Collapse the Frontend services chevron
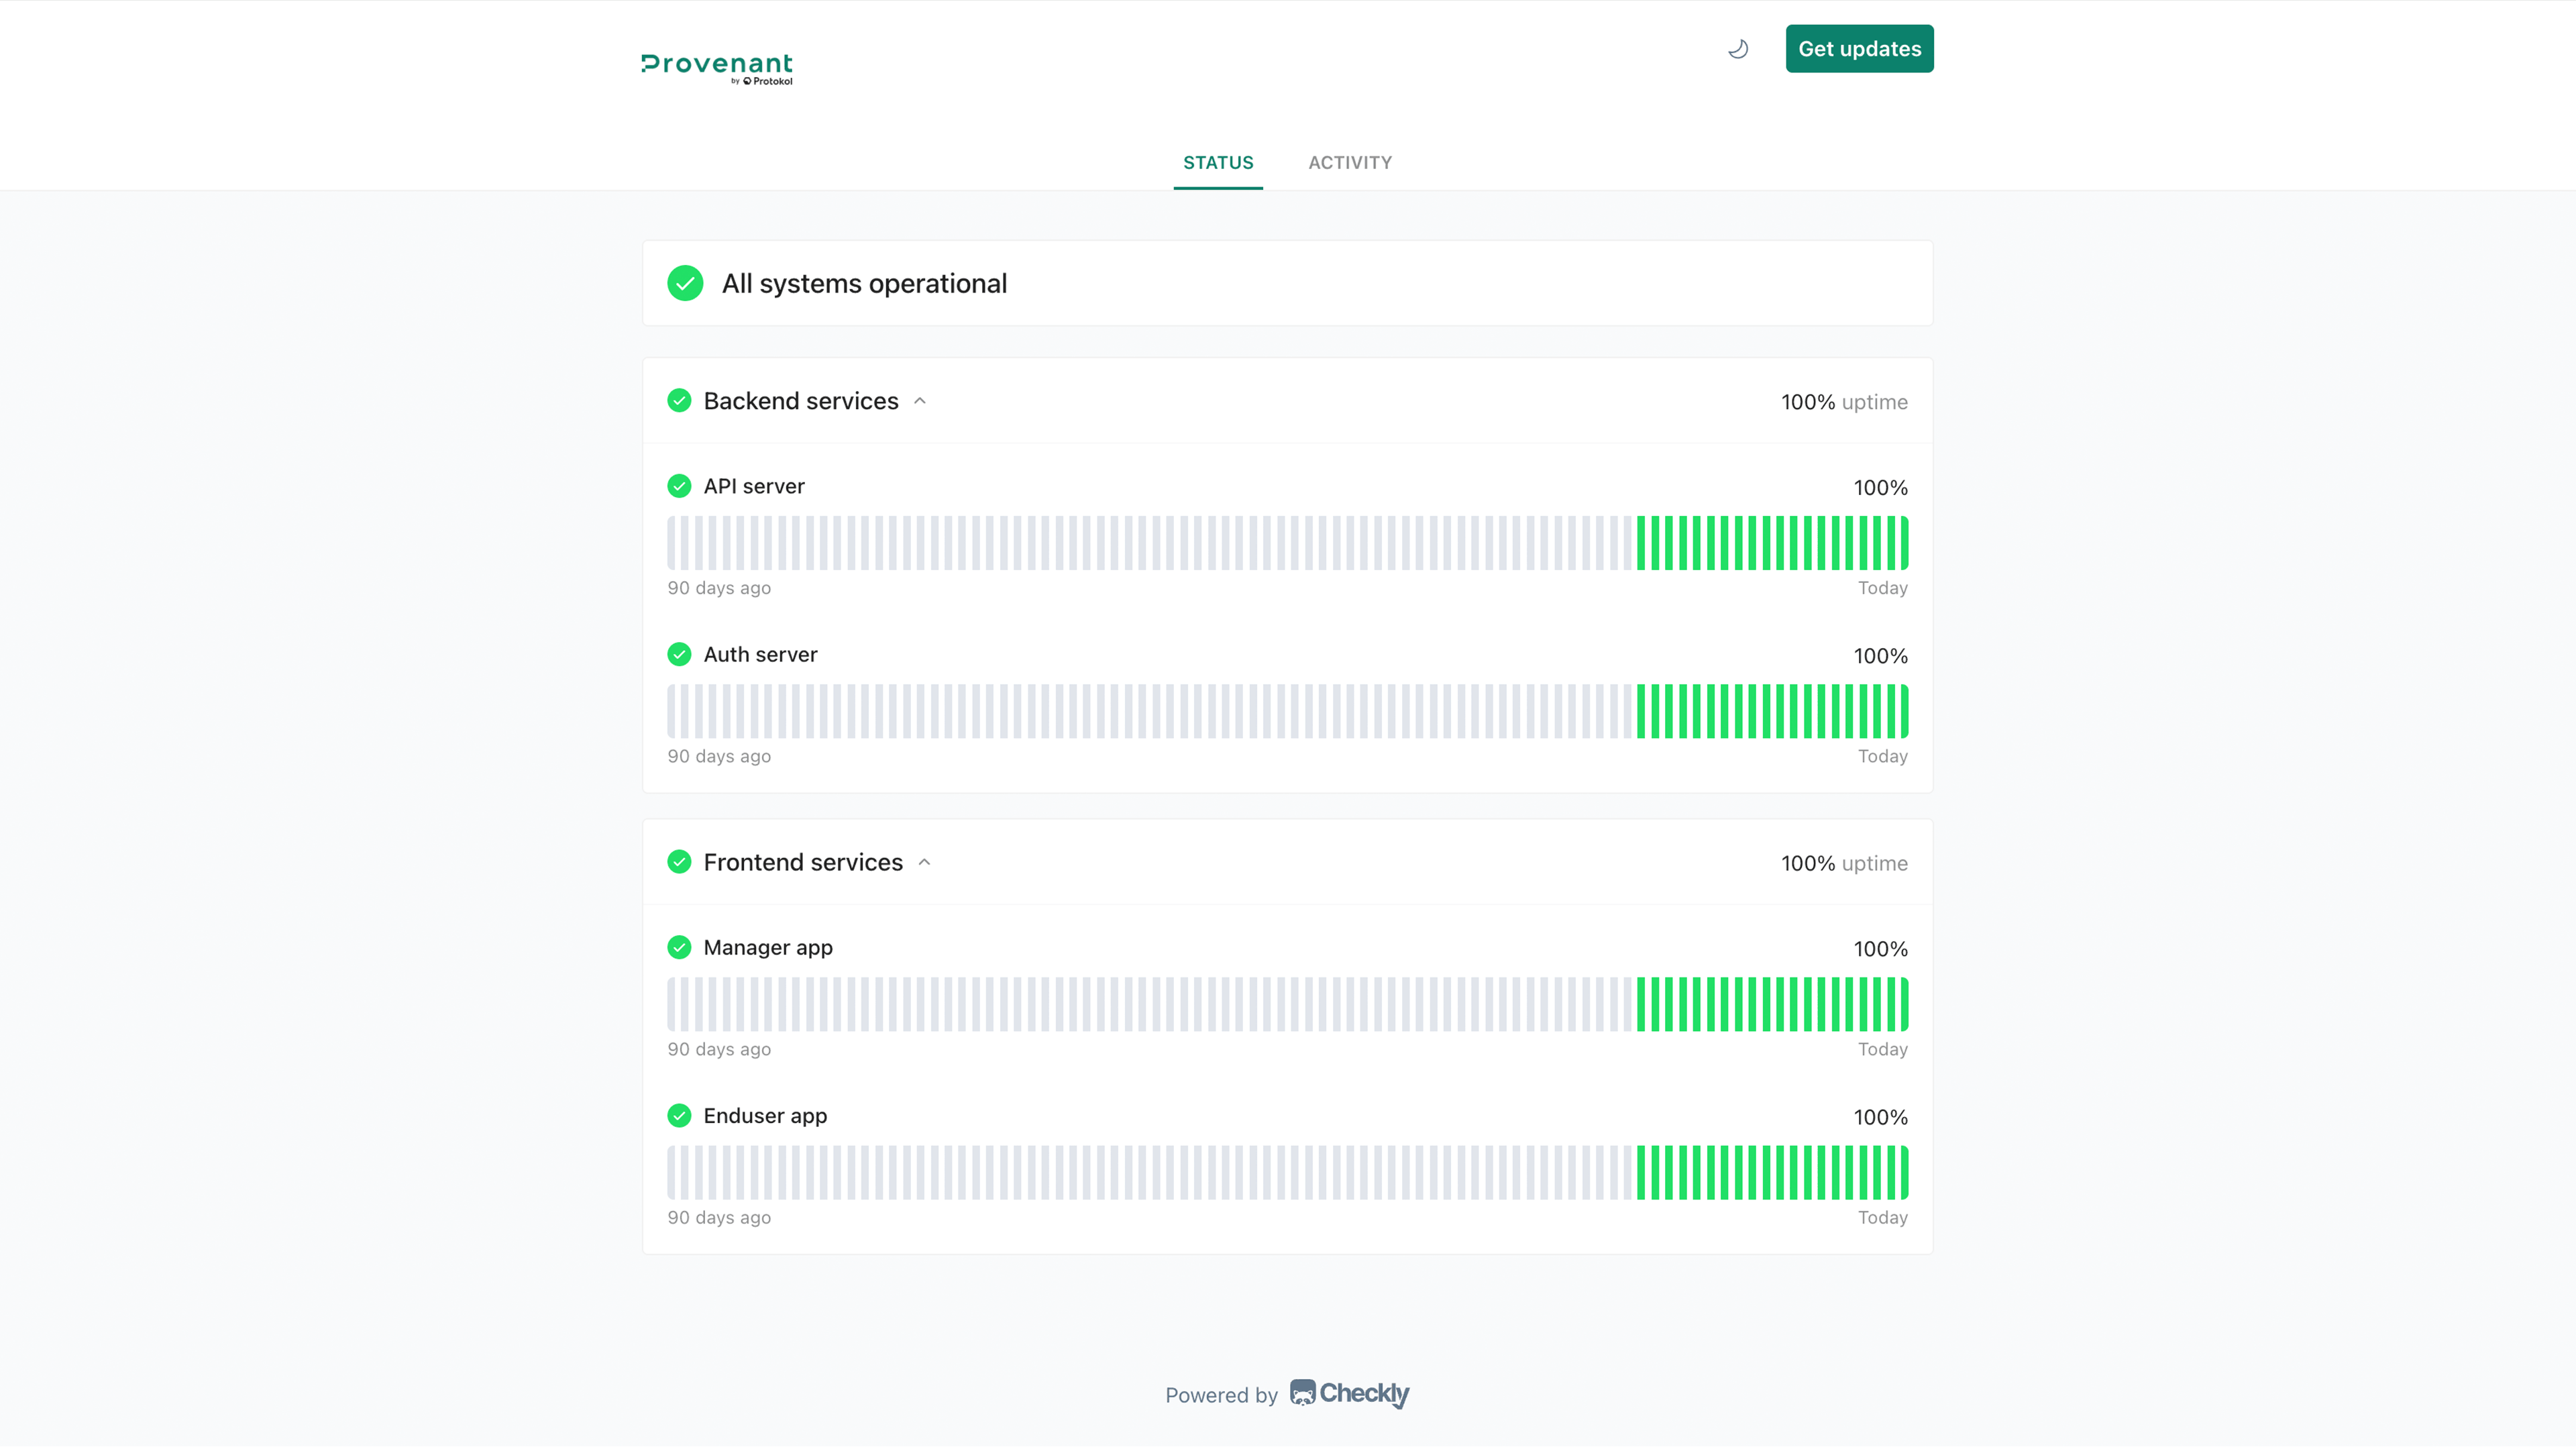This screenshot has width=2576, height=1449. point(924,862)
